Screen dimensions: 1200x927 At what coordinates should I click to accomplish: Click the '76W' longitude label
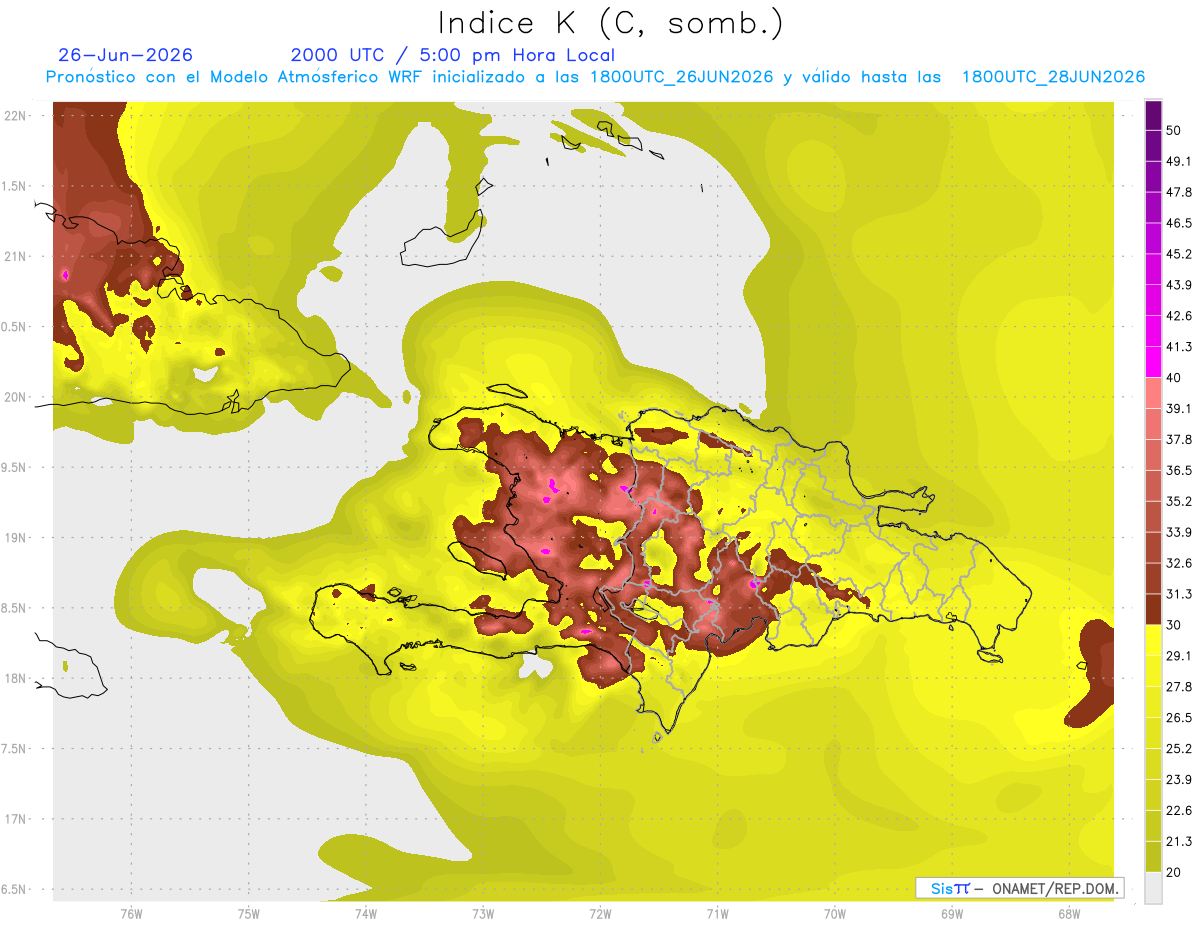131,913
